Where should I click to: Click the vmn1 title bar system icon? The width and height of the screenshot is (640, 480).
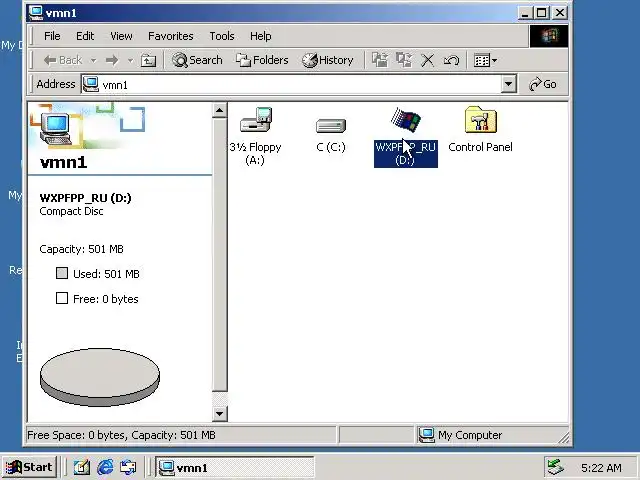pyautogui.click(x=36, y=13)
